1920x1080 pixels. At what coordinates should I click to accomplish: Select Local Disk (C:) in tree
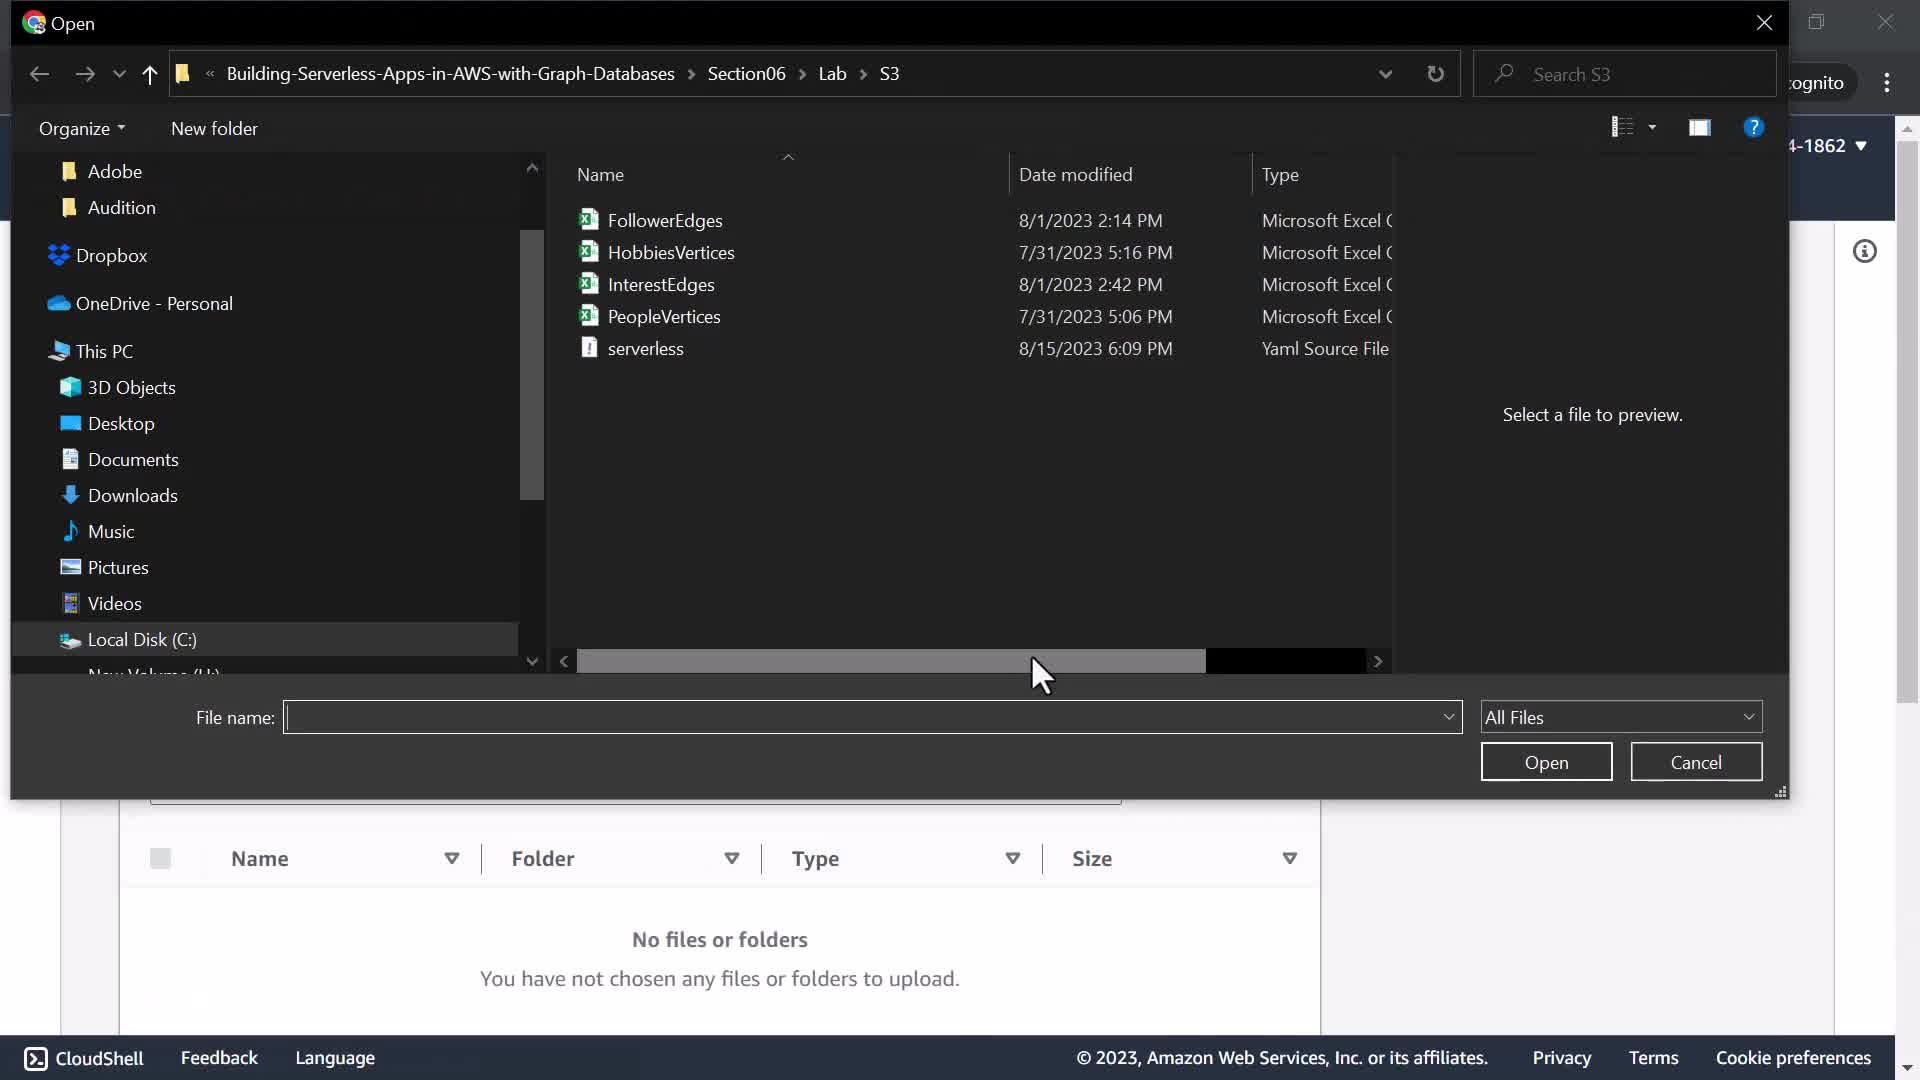(x=142, y=639)
